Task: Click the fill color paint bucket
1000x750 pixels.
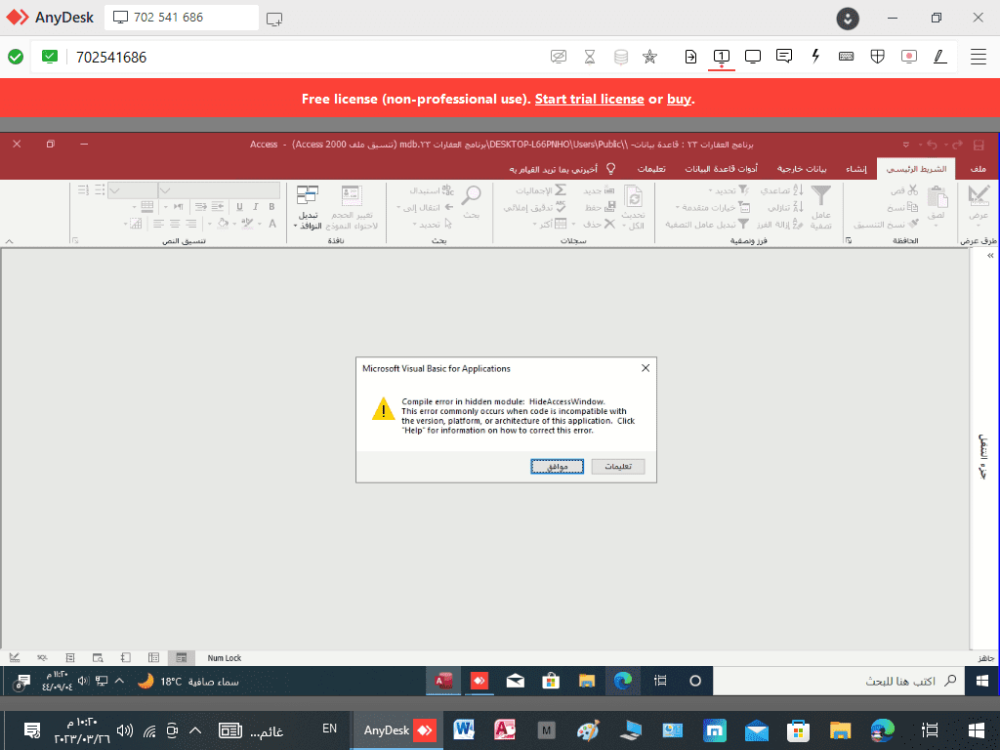Action: 223,223
